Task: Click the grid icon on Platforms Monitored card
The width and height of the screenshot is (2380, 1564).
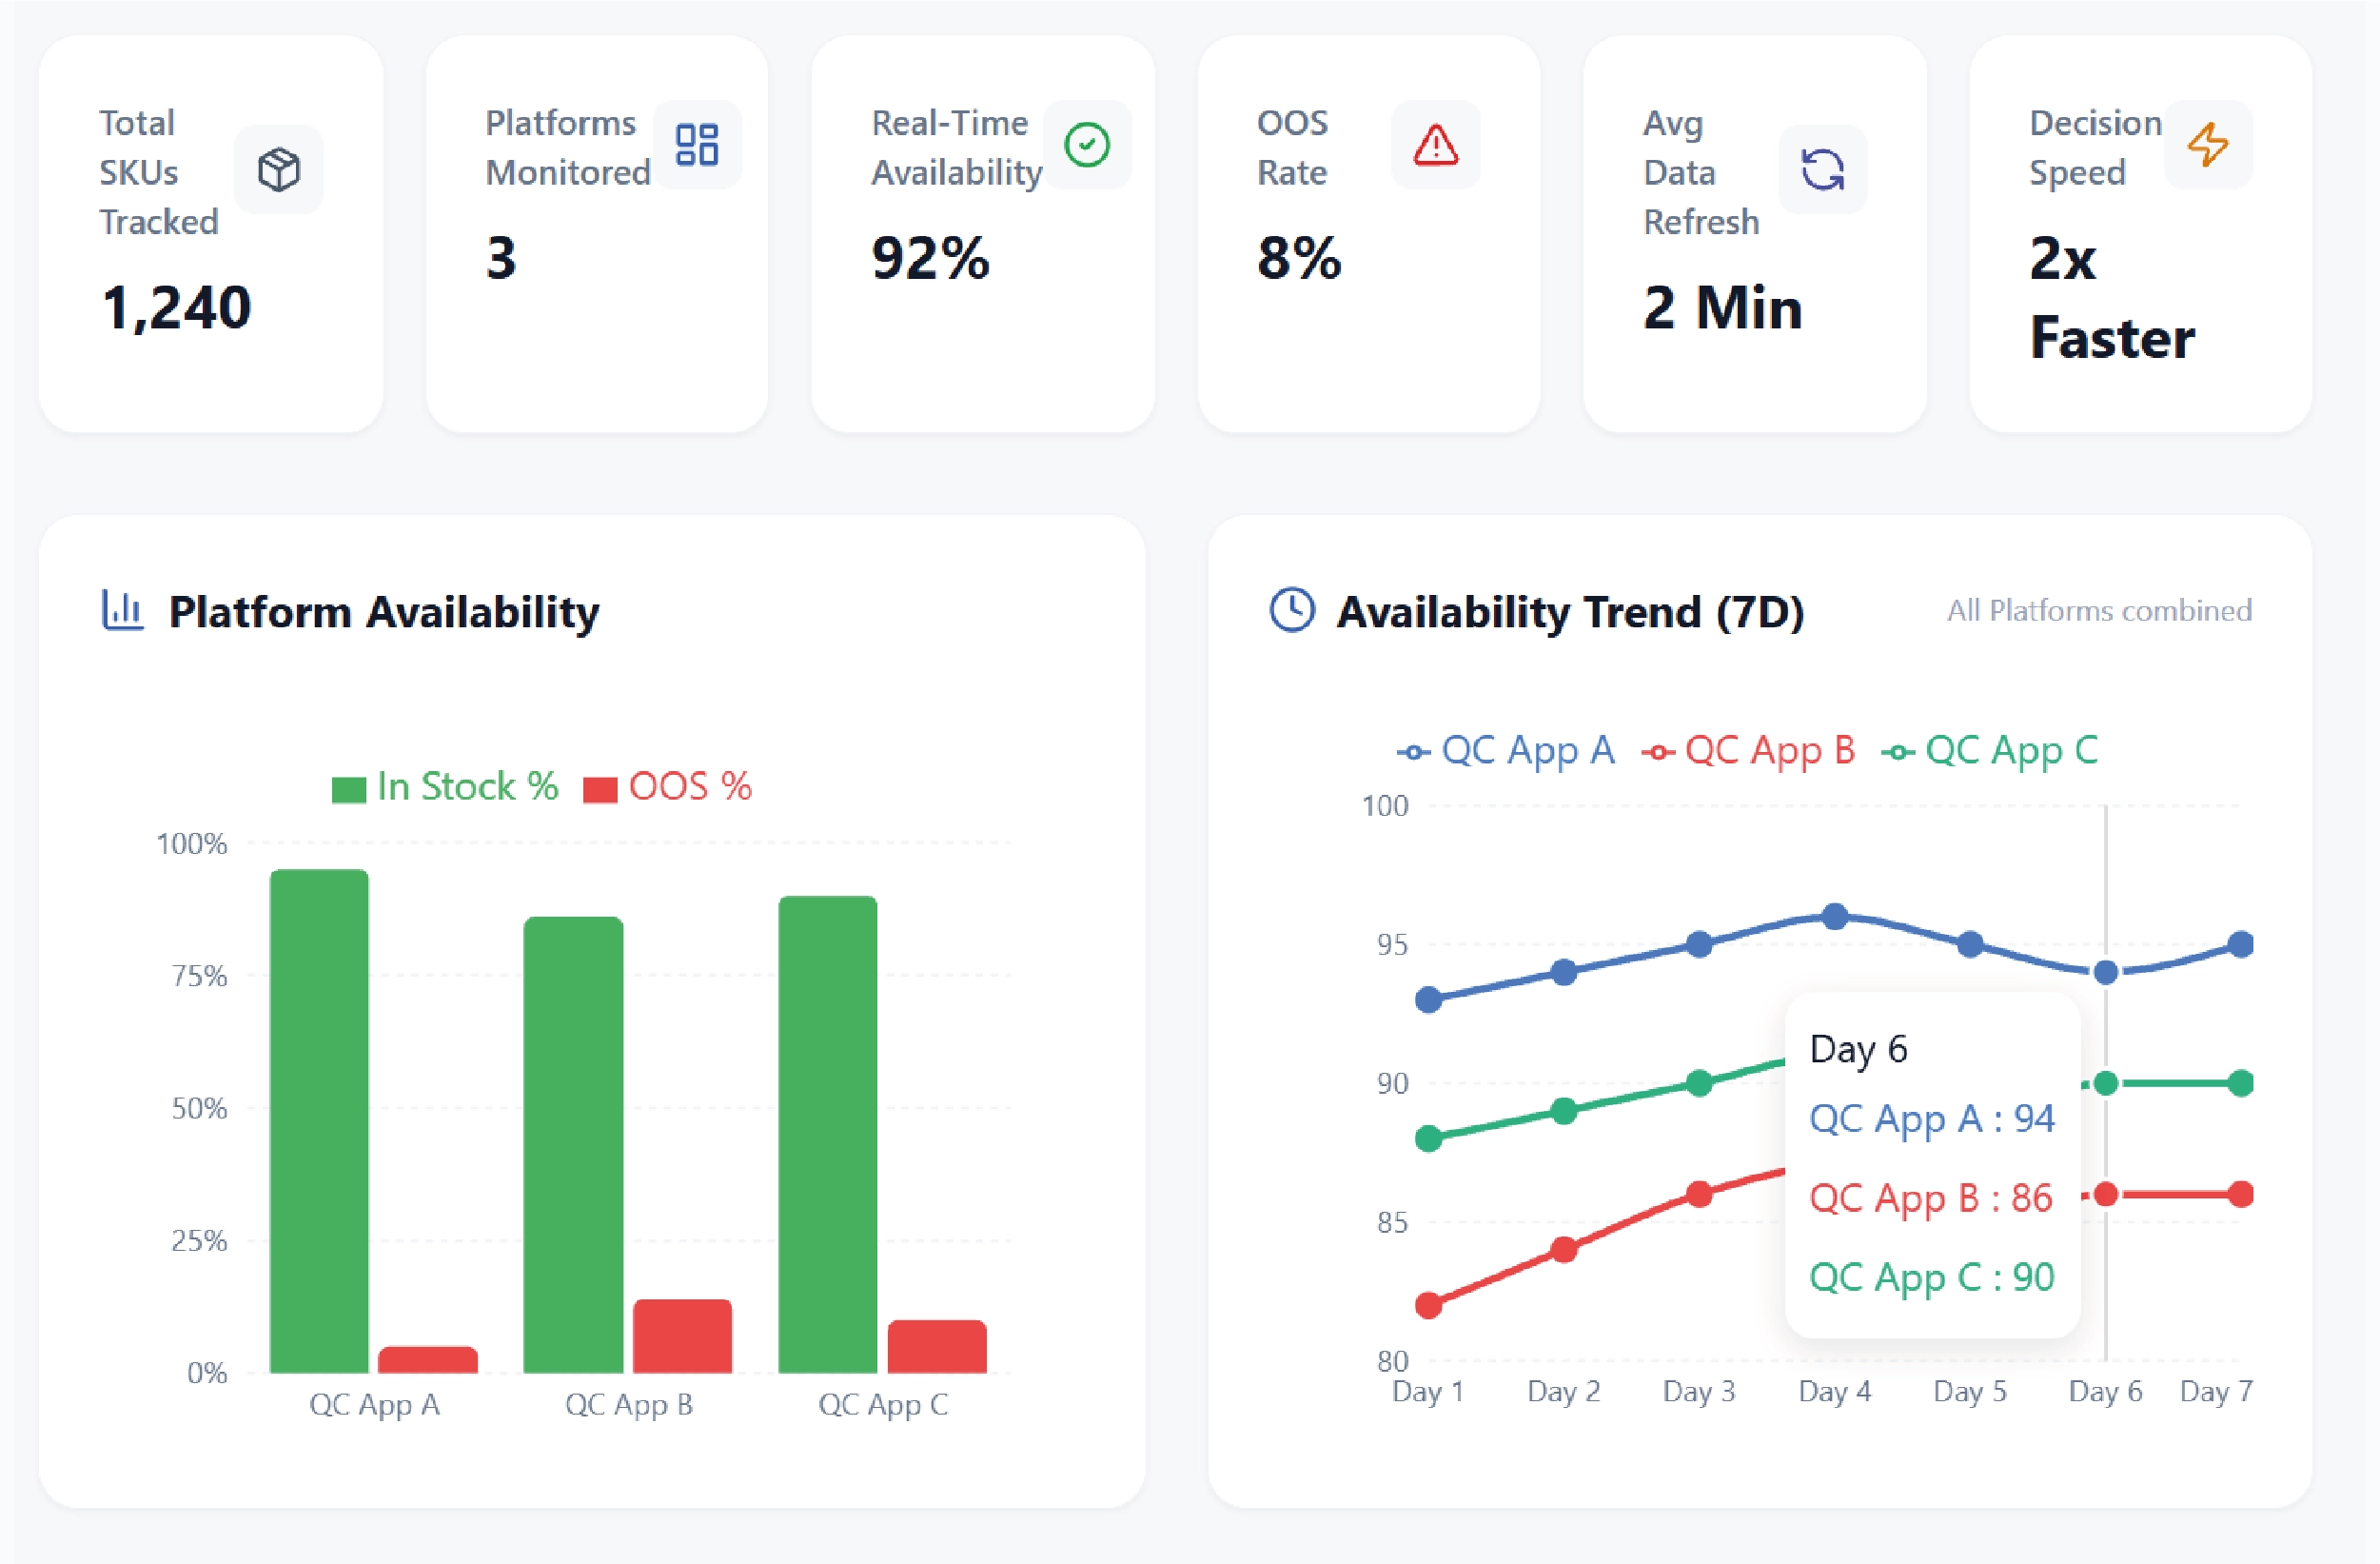Action: point(697,144)
